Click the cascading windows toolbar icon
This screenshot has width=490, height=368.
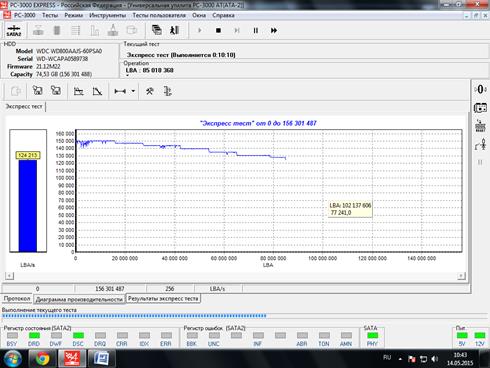click(156, 30)
